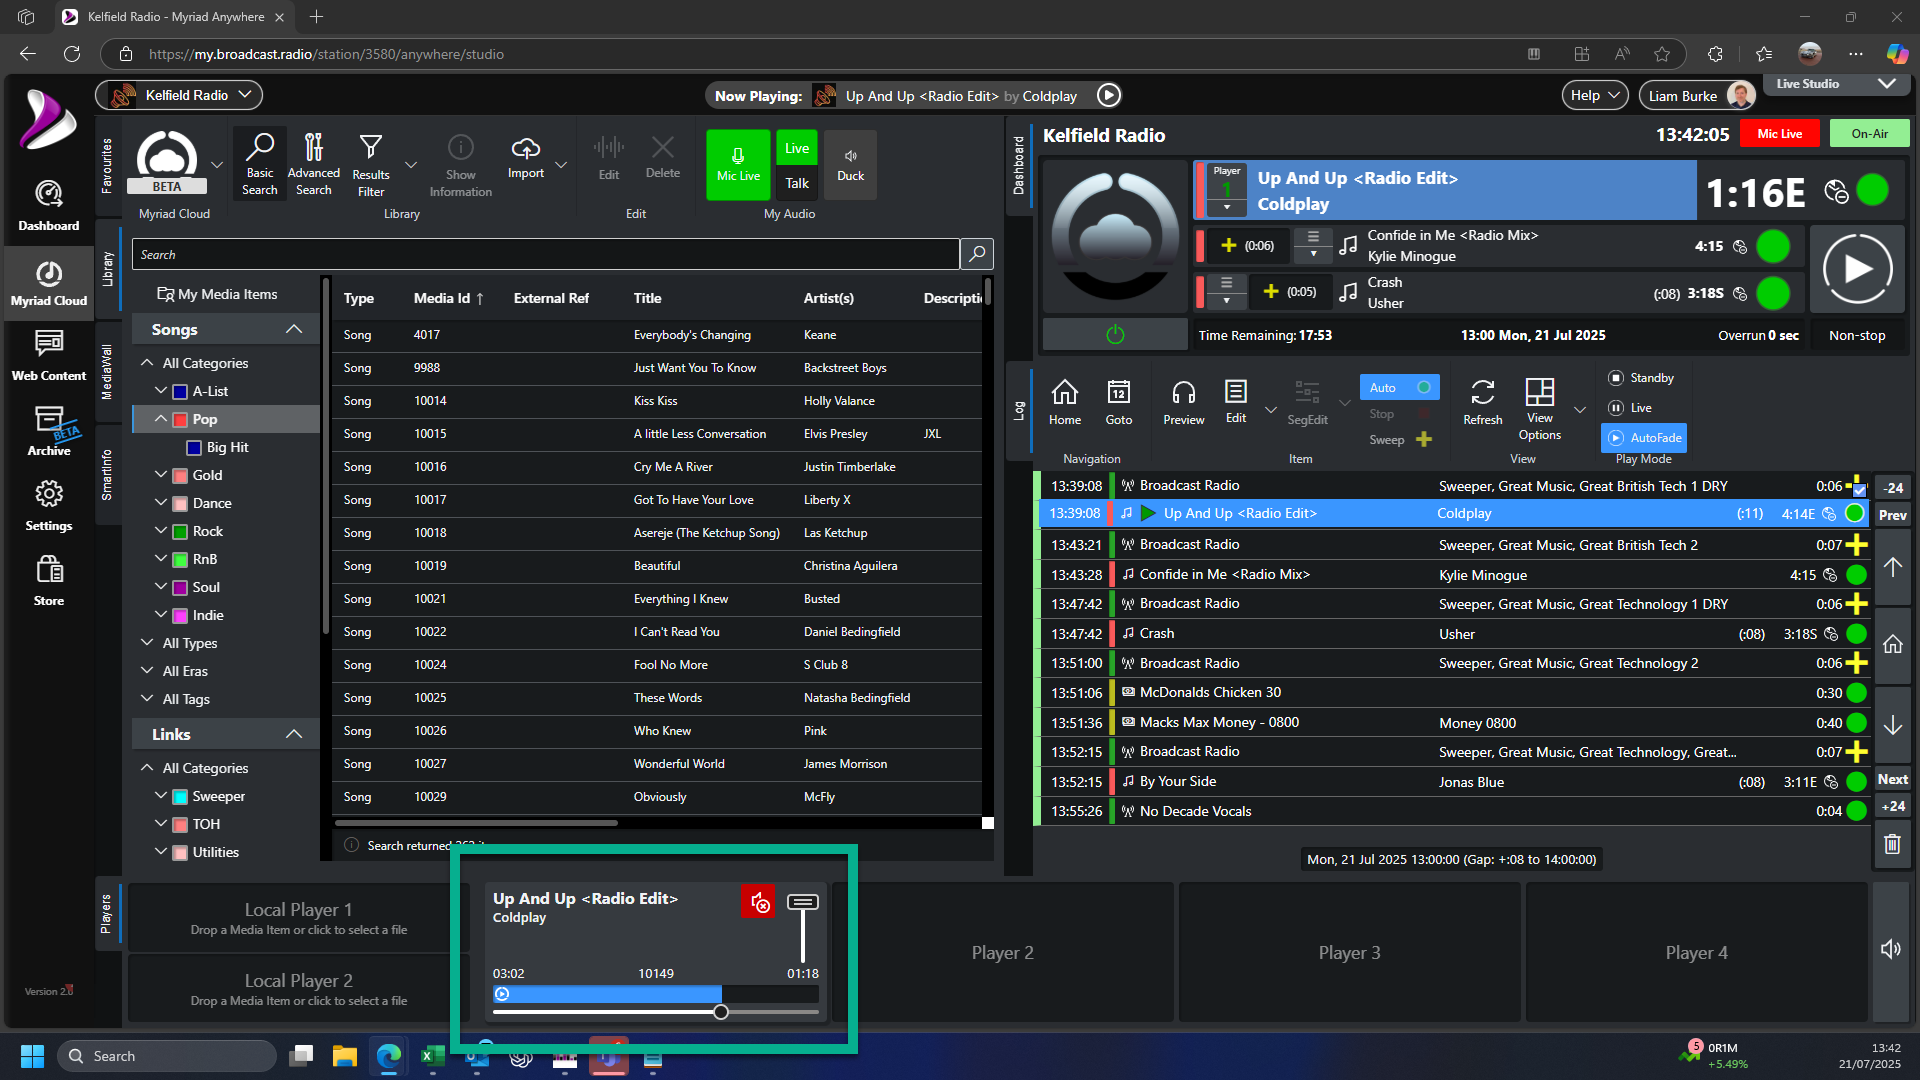Viewport: 1920px width, 1080px height.
Task: Click the Results Filter funnel icon
Action: [371, 148]
